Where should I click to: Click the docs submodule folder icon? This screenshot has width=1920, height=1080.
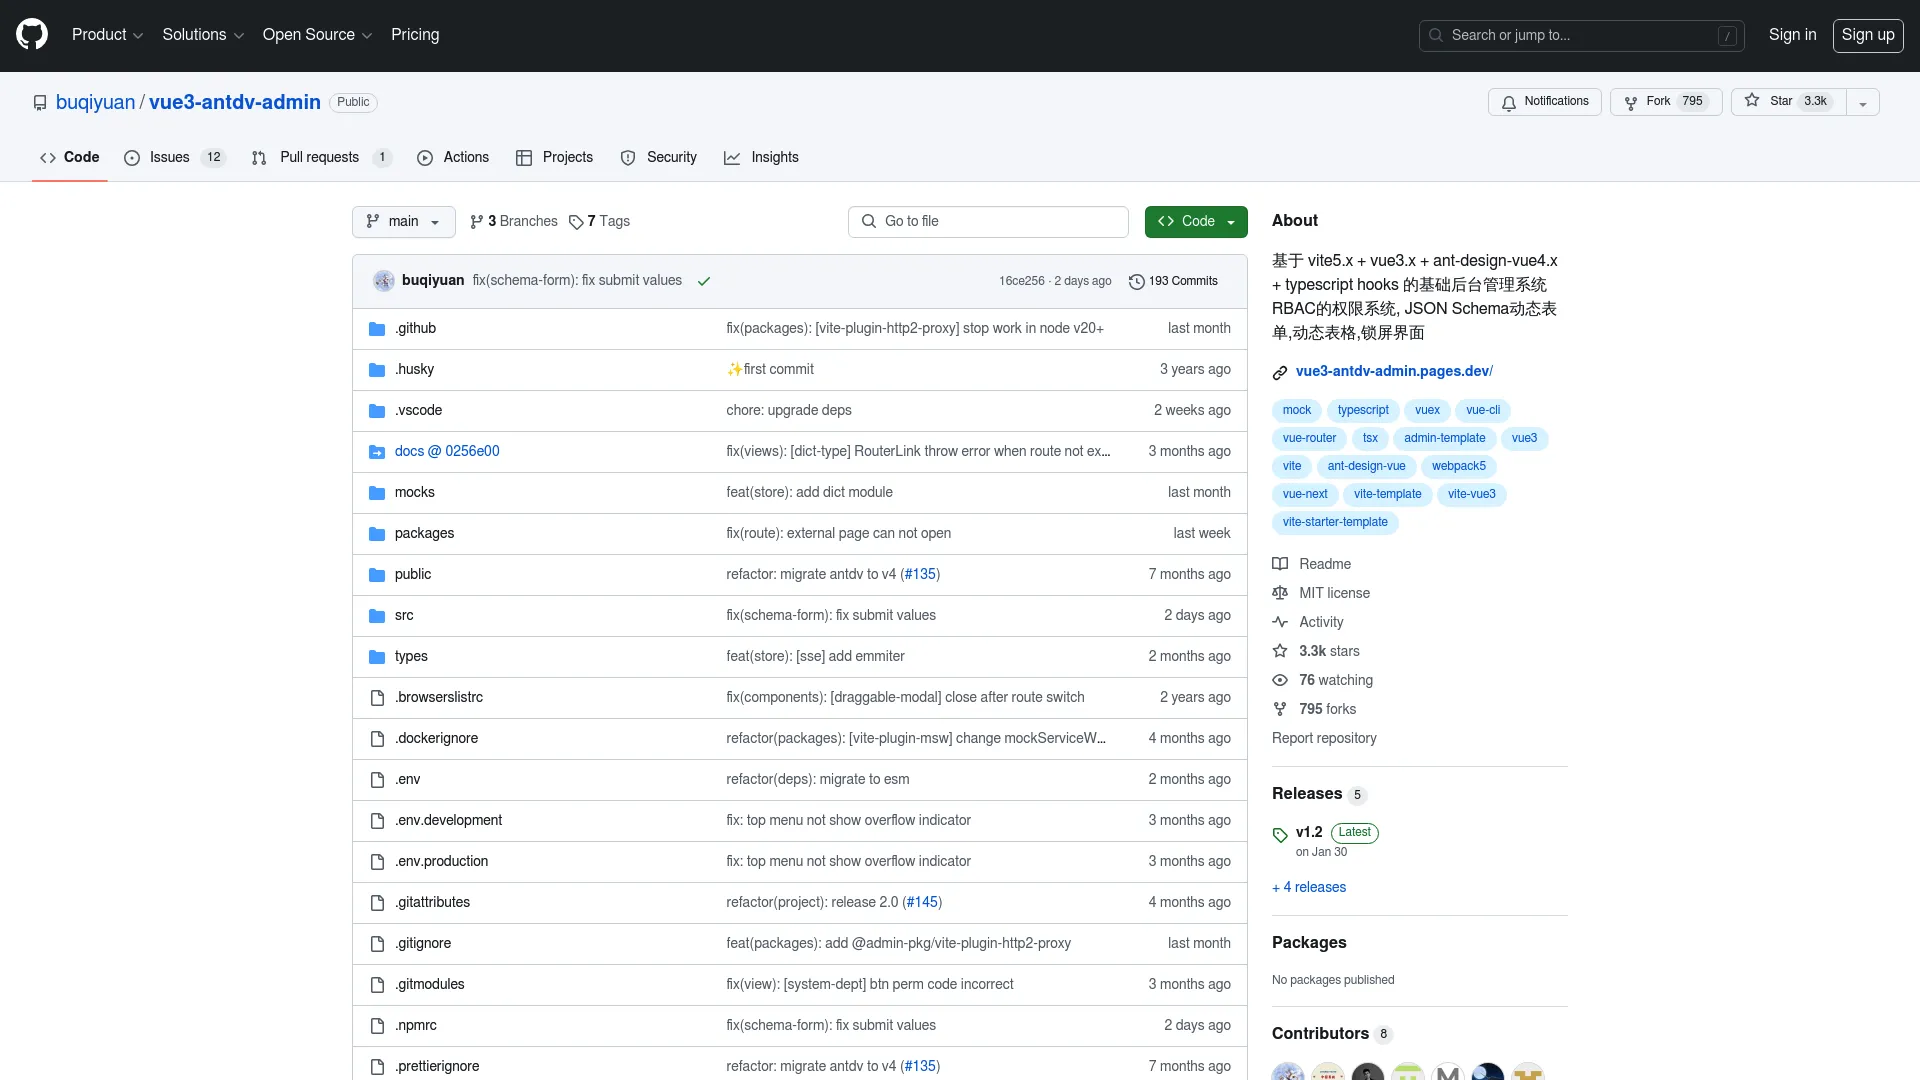click(377, 452)
